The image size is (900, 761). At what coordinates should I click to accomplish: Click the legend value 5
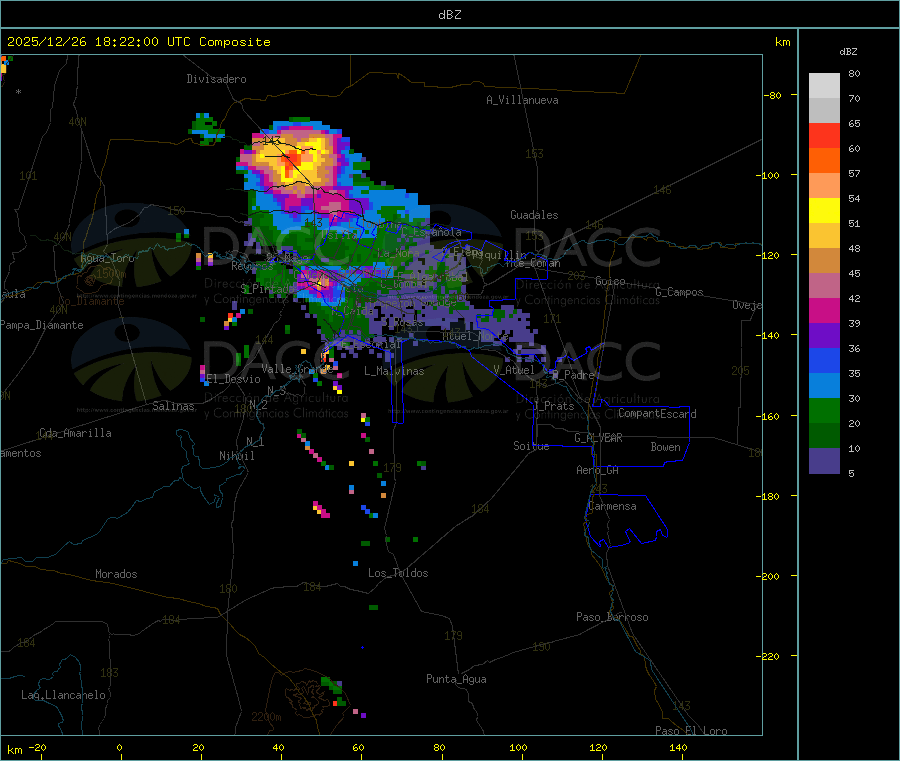(x=851, y=473)
